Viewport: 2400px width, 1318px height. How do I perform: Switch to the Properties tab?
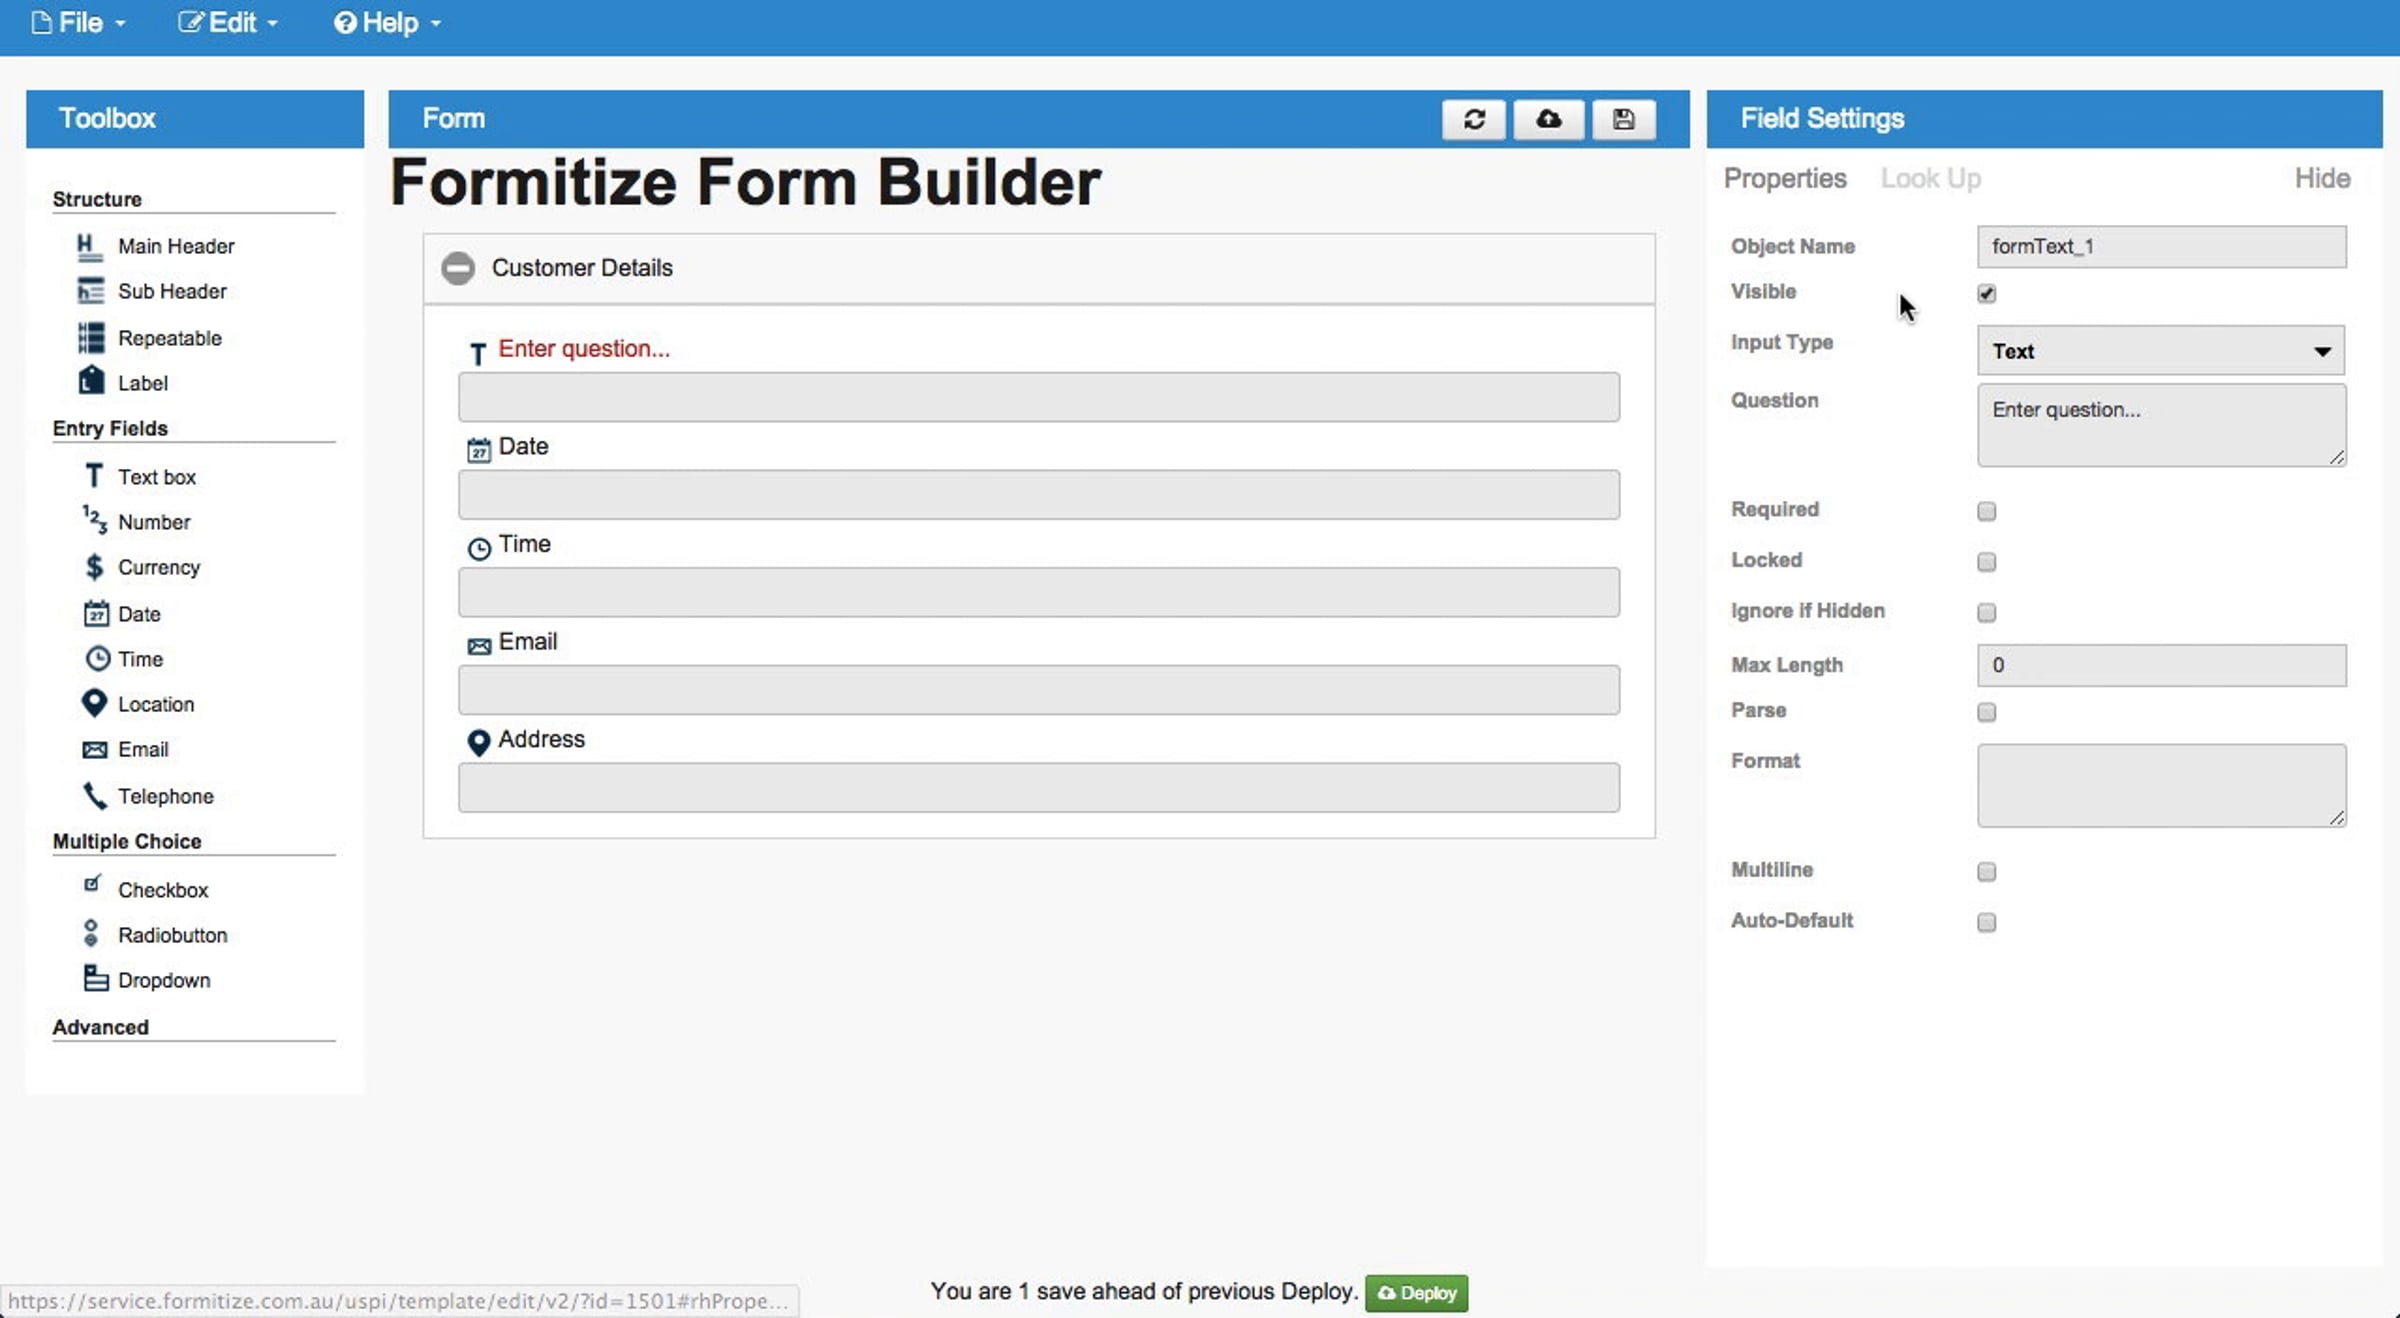pos(1785,178)
